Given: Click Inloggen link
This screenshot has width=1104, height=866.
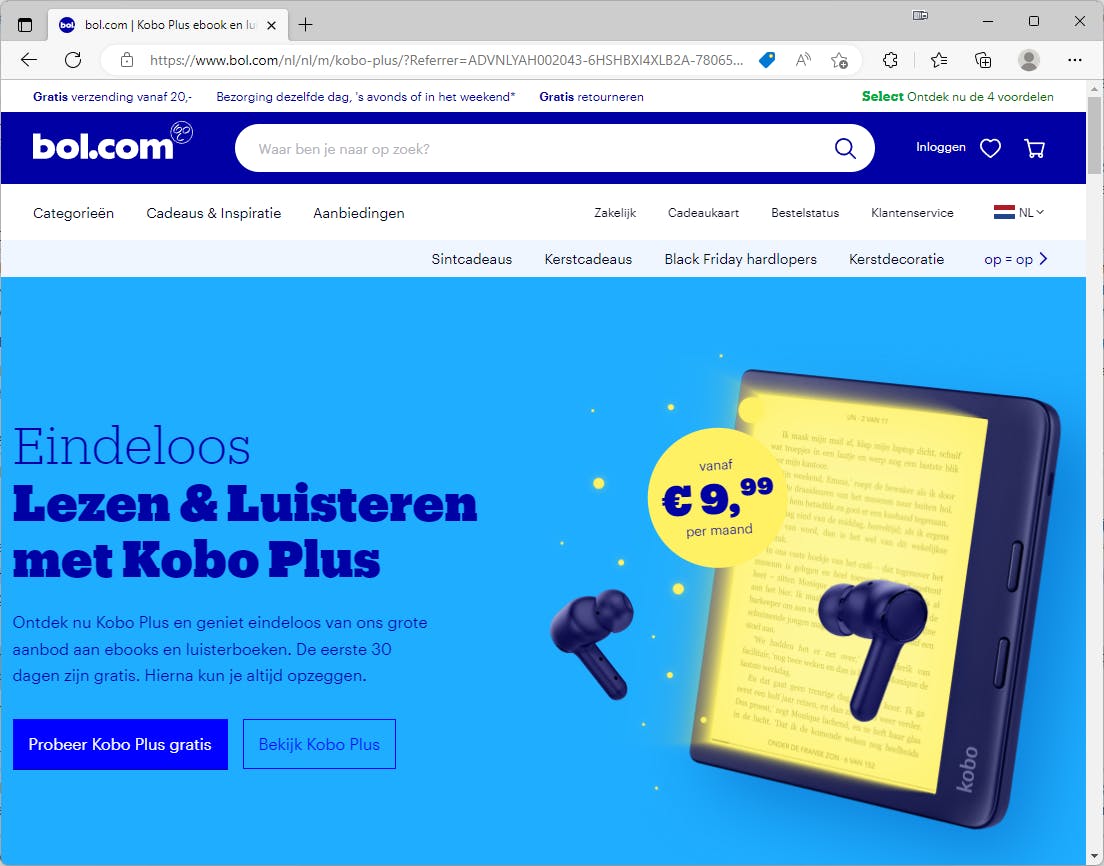Looking at the screenshot, I should click(x=941, y=147).
